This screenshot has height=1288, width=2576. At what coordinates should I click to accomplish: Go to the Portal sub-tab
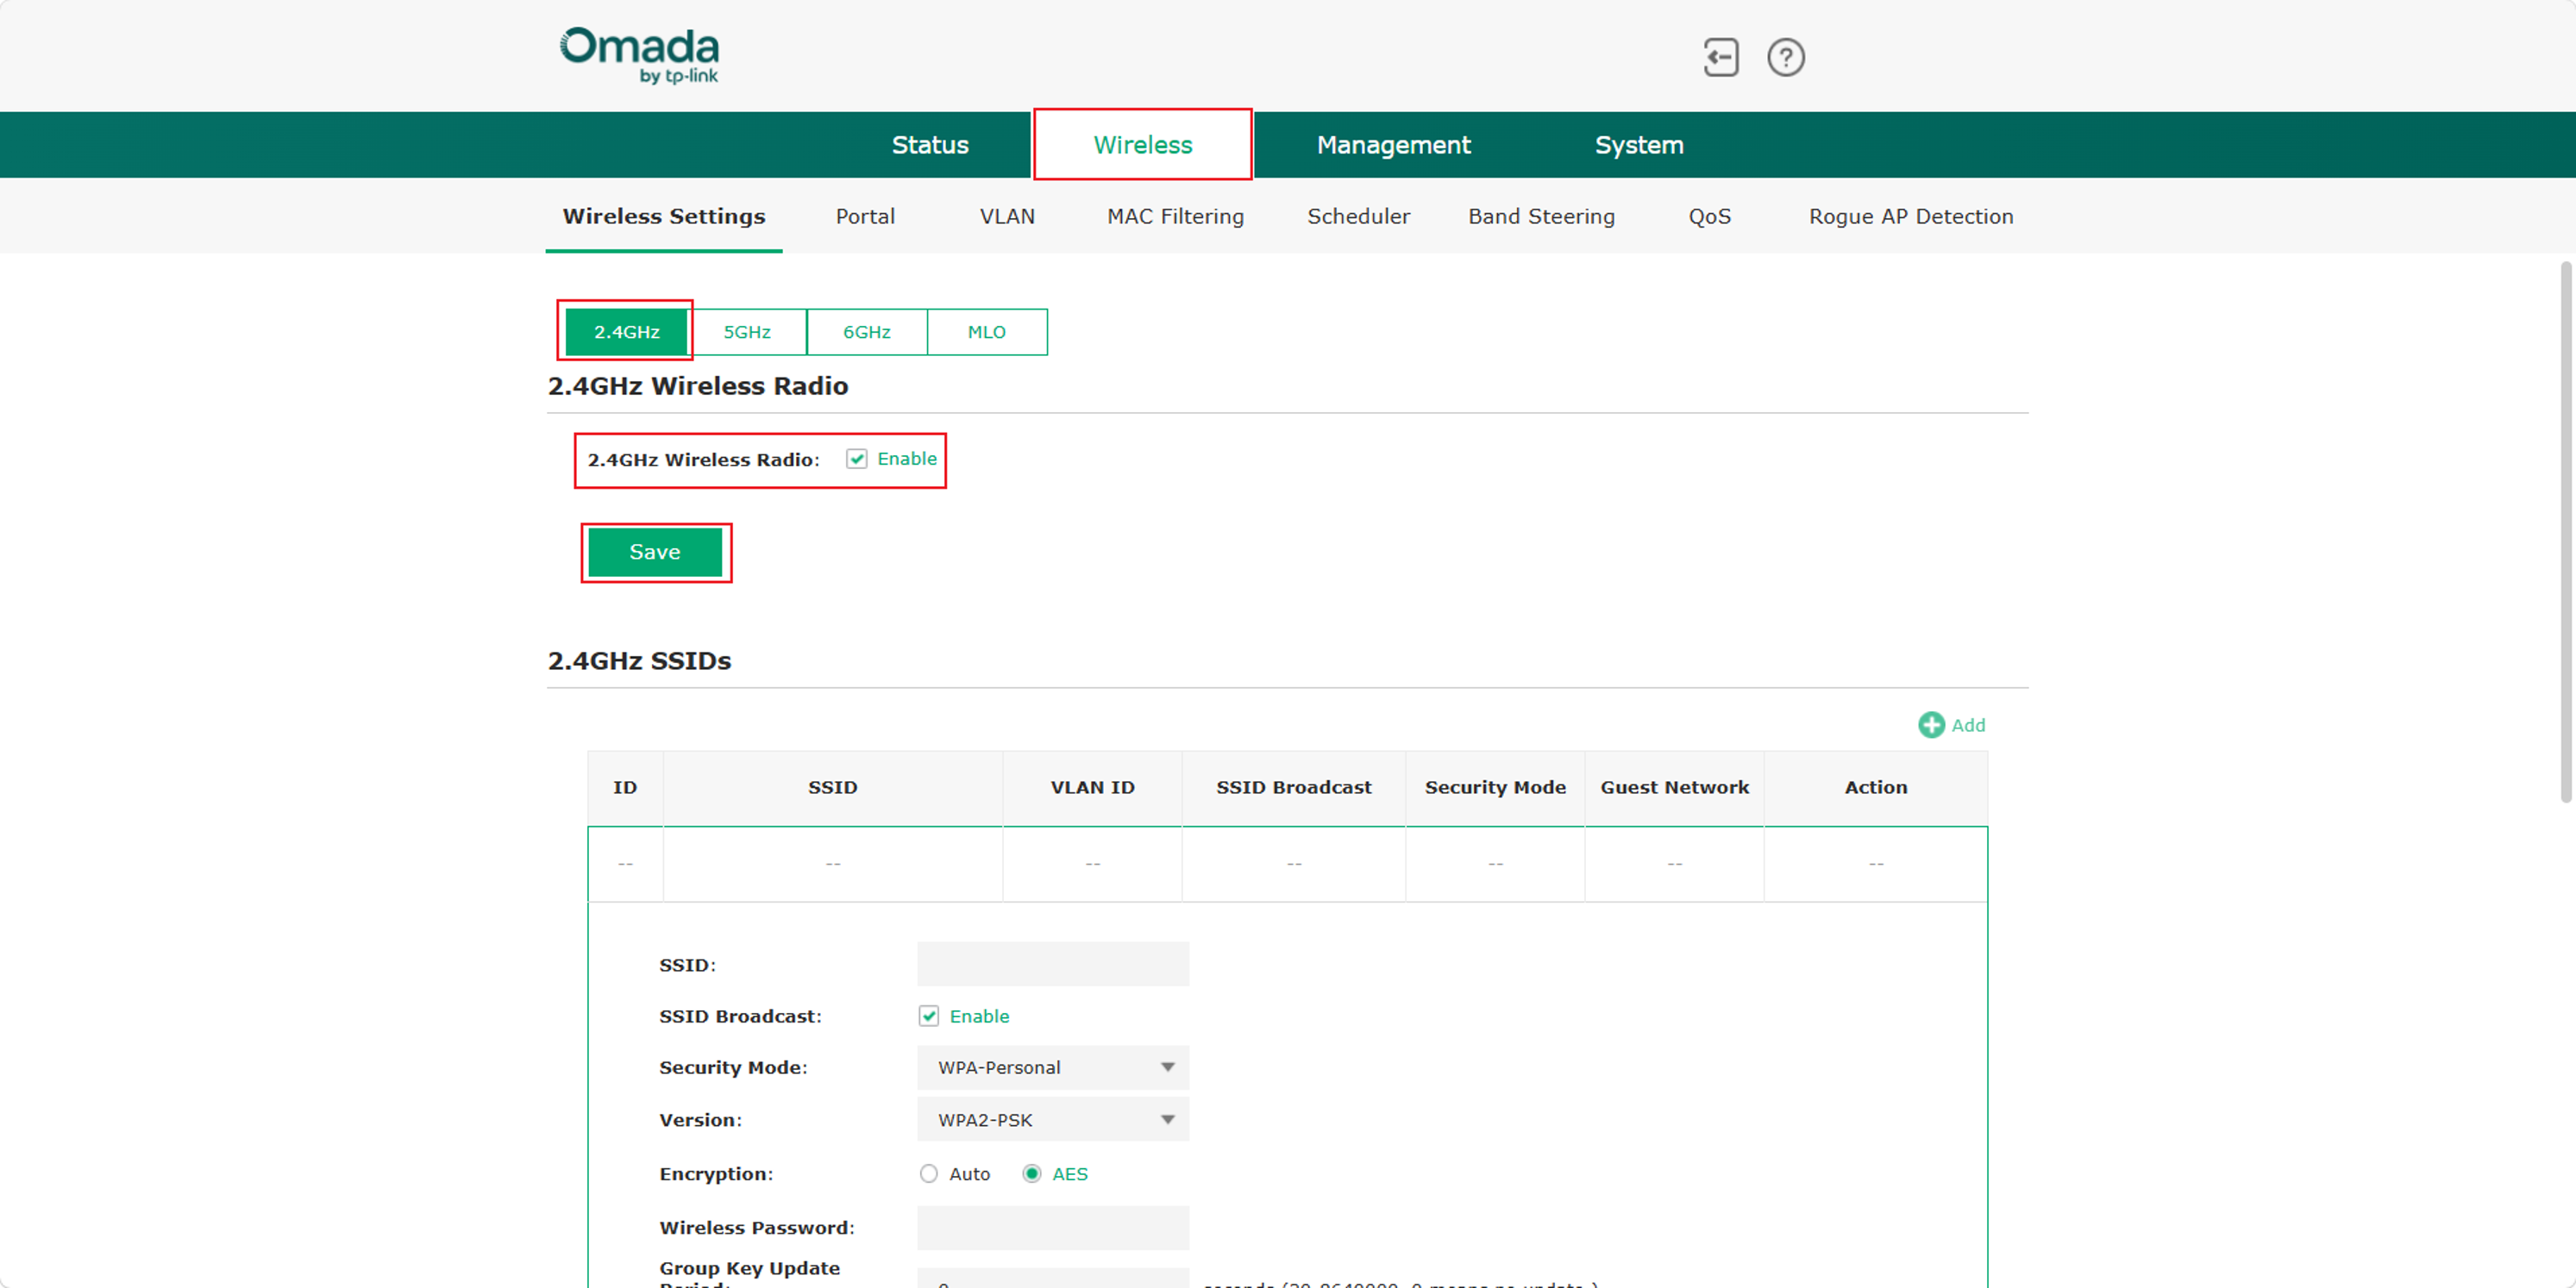tap(865, 216)
